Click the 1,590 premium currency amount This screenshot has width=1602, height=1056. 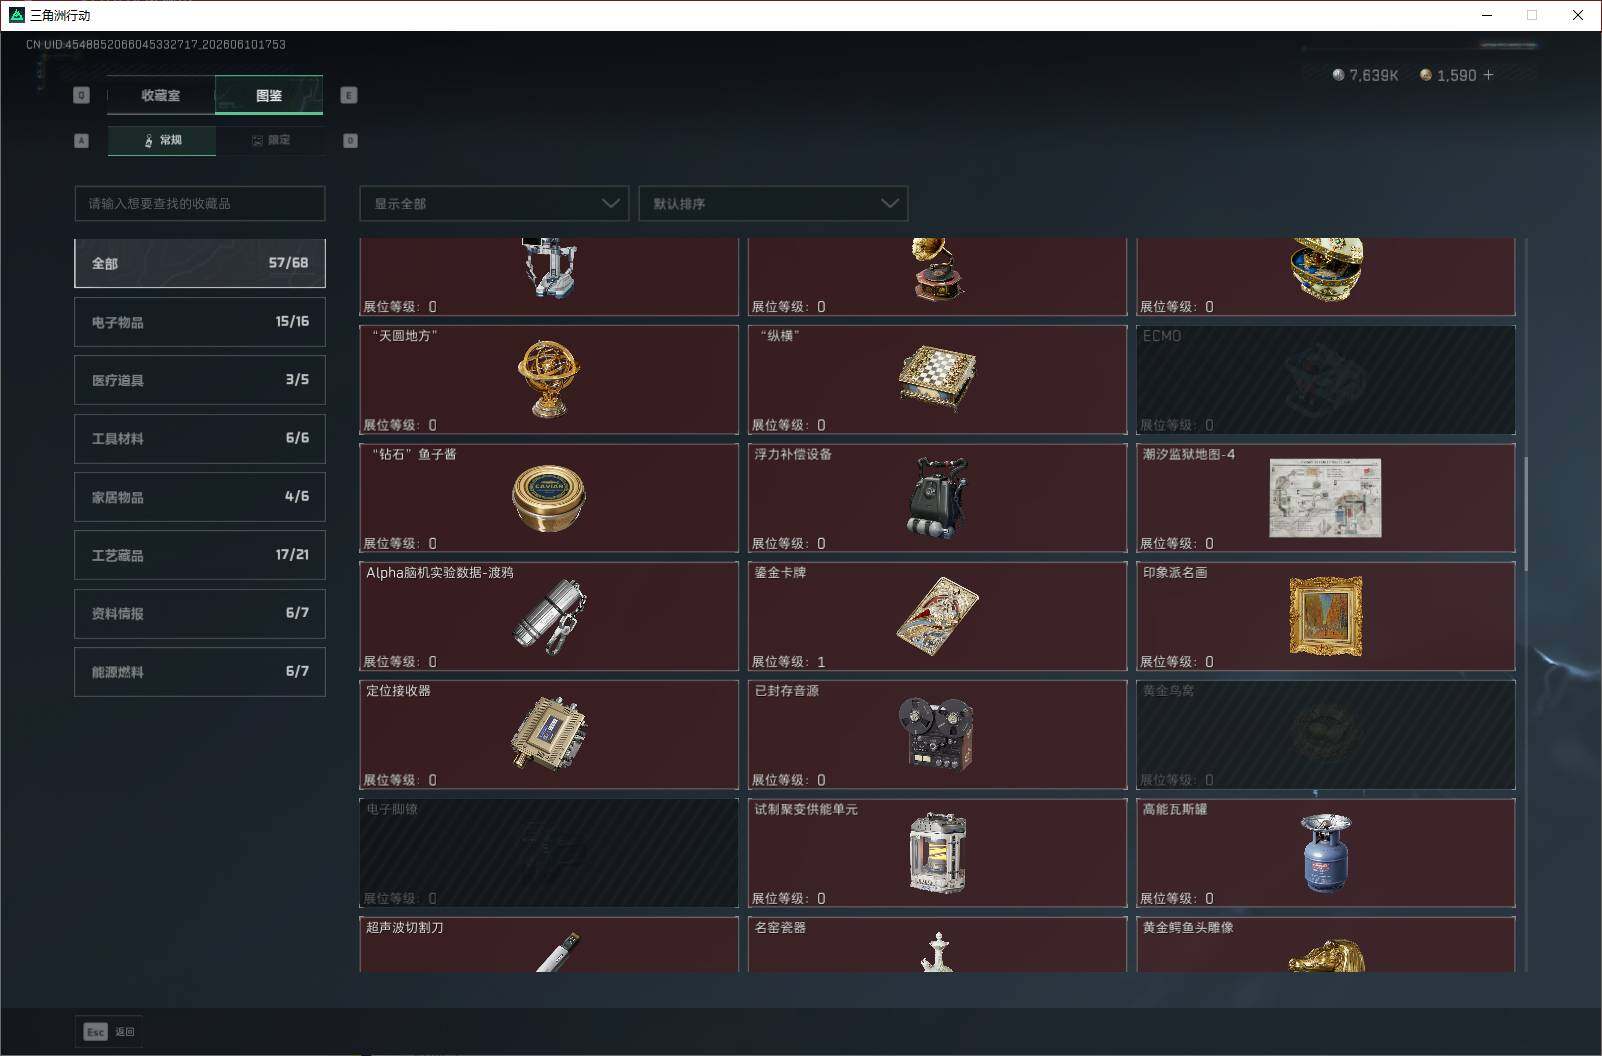click(x=1456, y=75)
